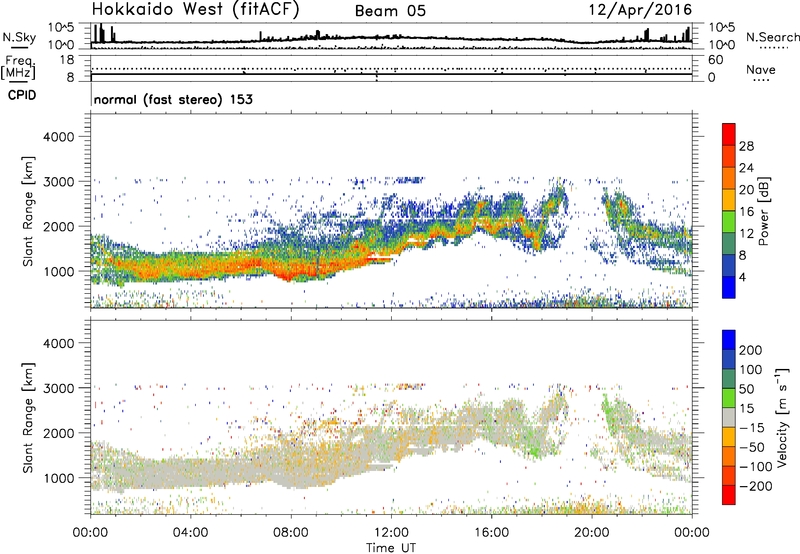800x554 pixels.
Task: Click the "04:00" time tick label
Action: coord(190,533)
